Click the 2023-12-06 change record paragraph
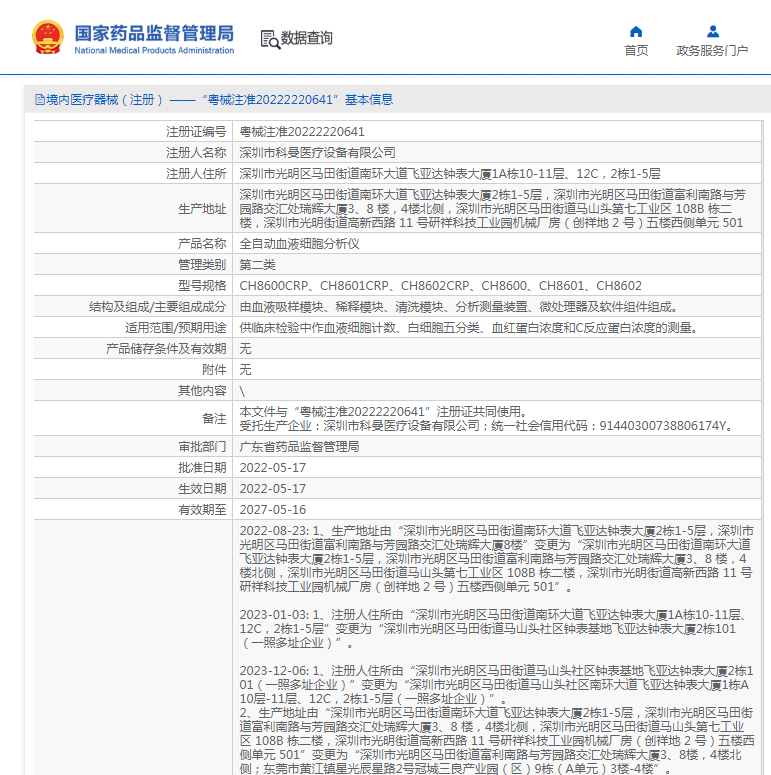Screen dimensions: 771x775 pos(497,719)
